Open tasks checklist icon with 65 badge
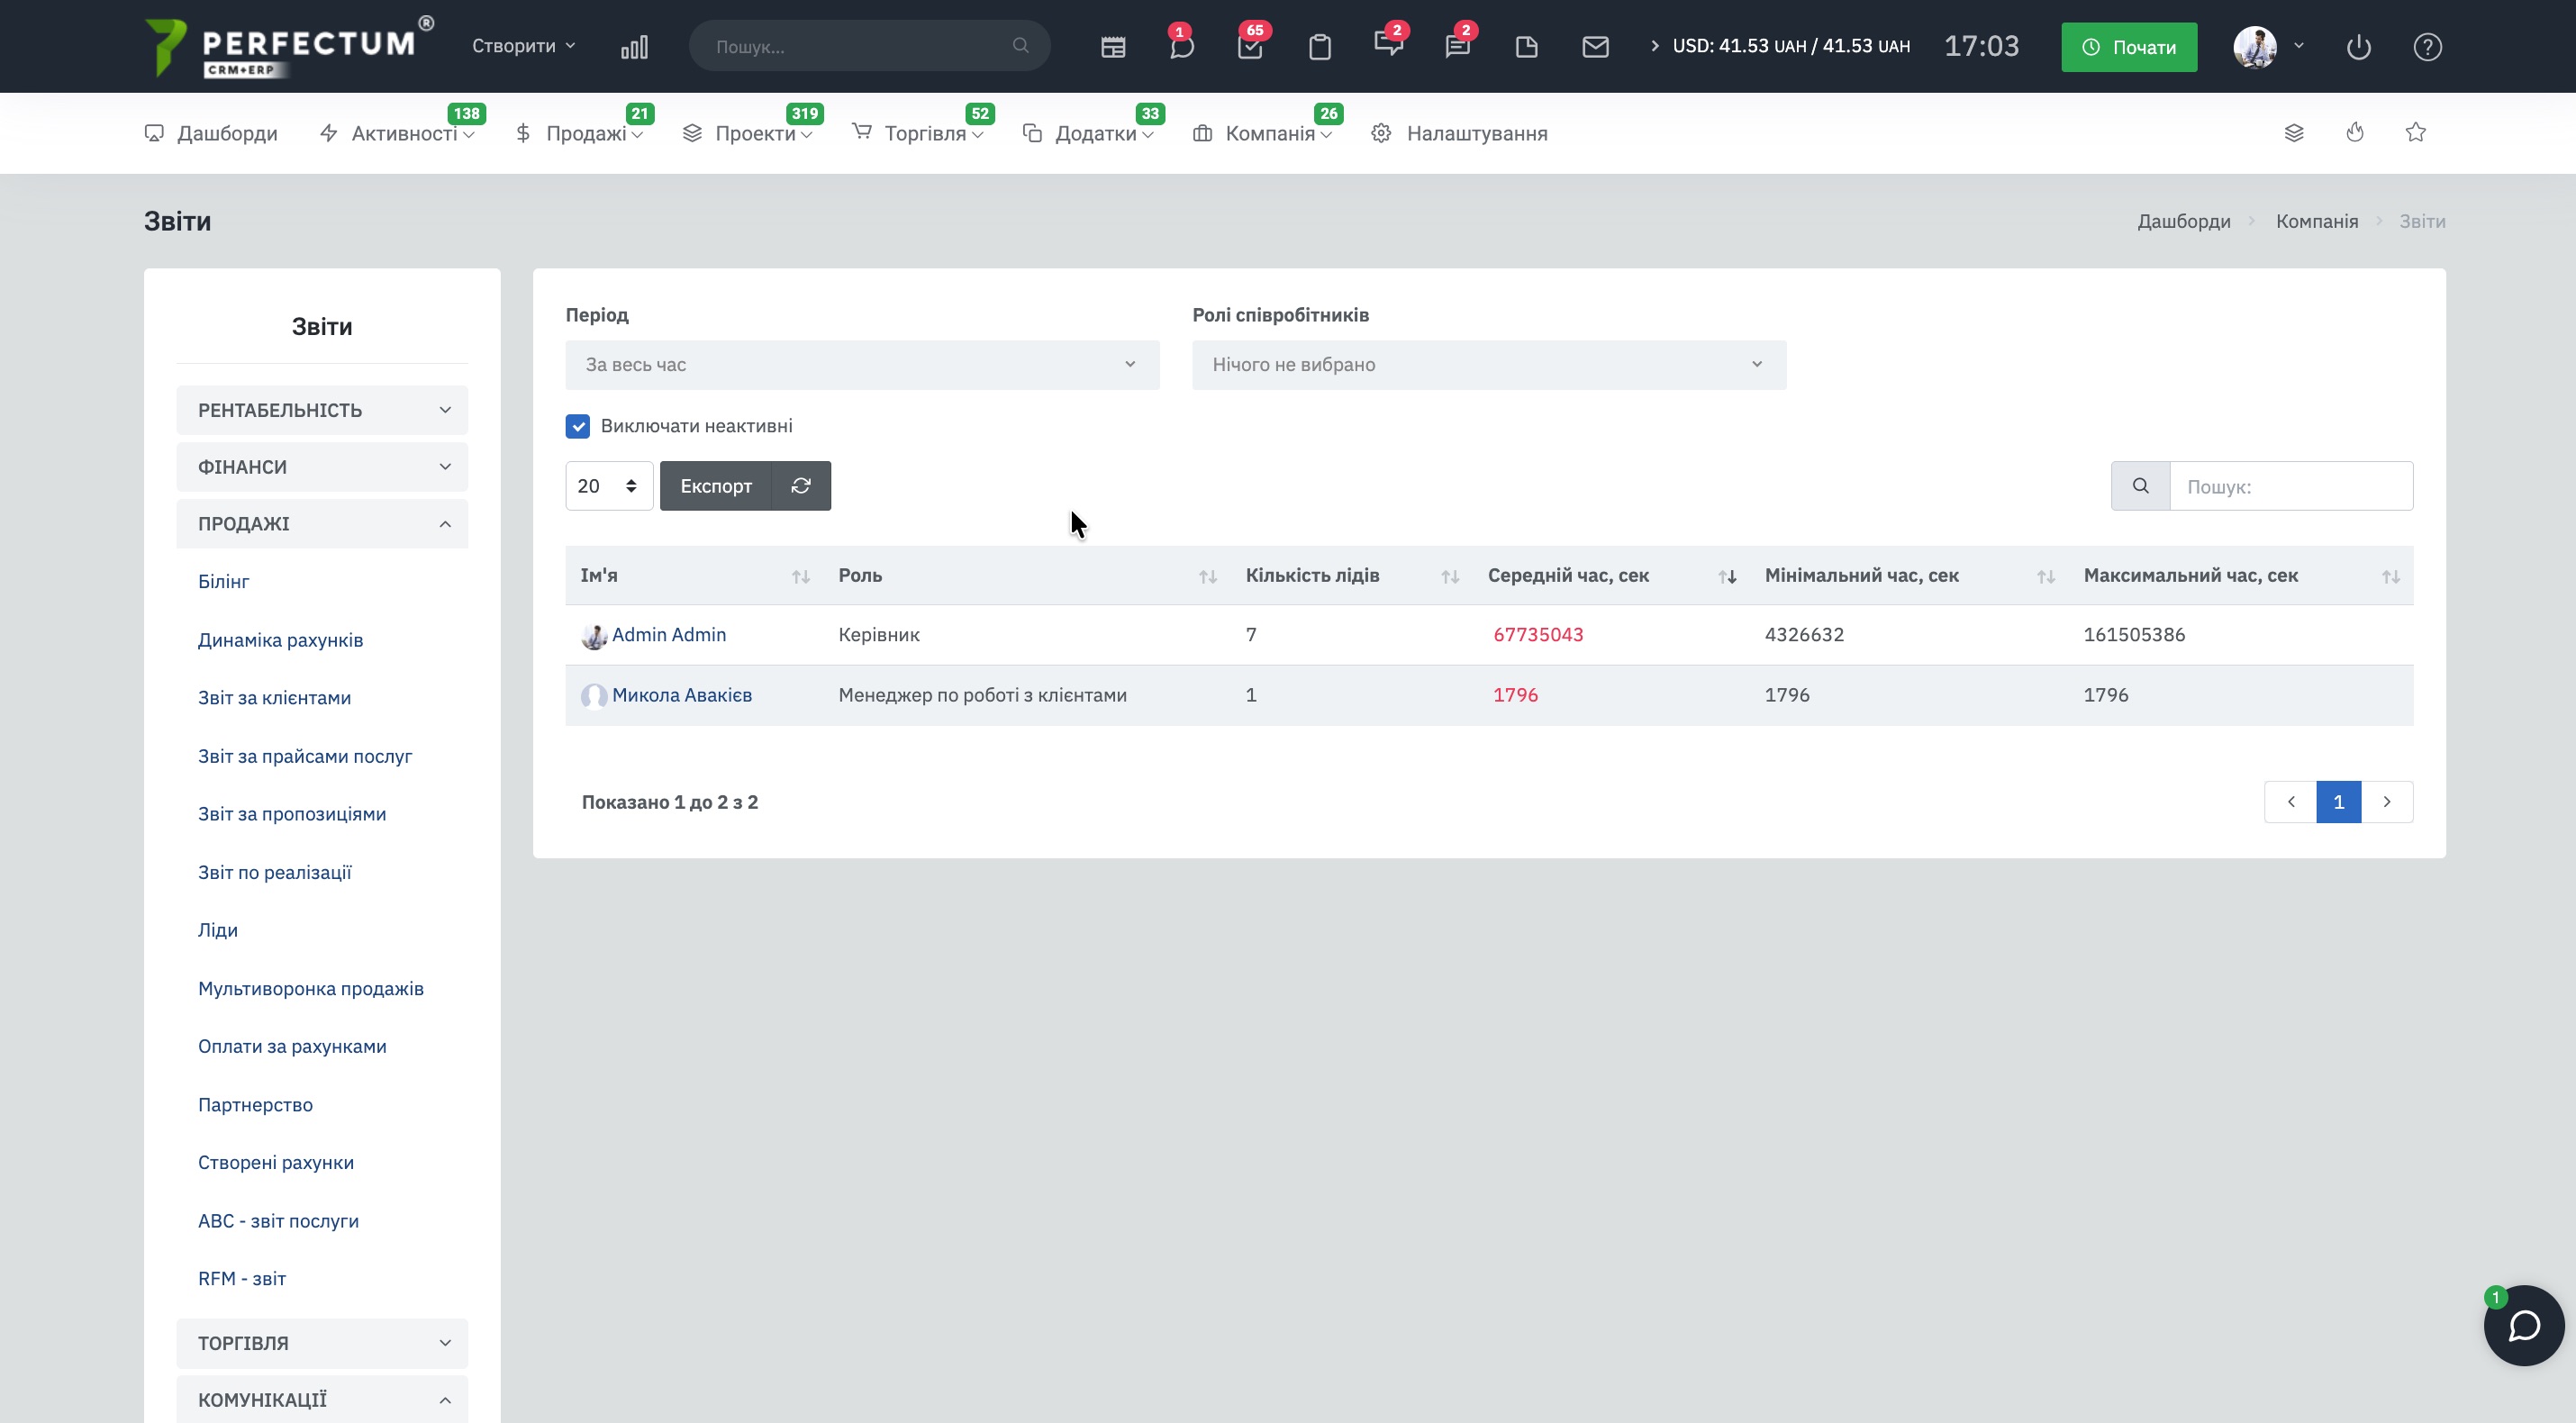 pos(1250,47)
